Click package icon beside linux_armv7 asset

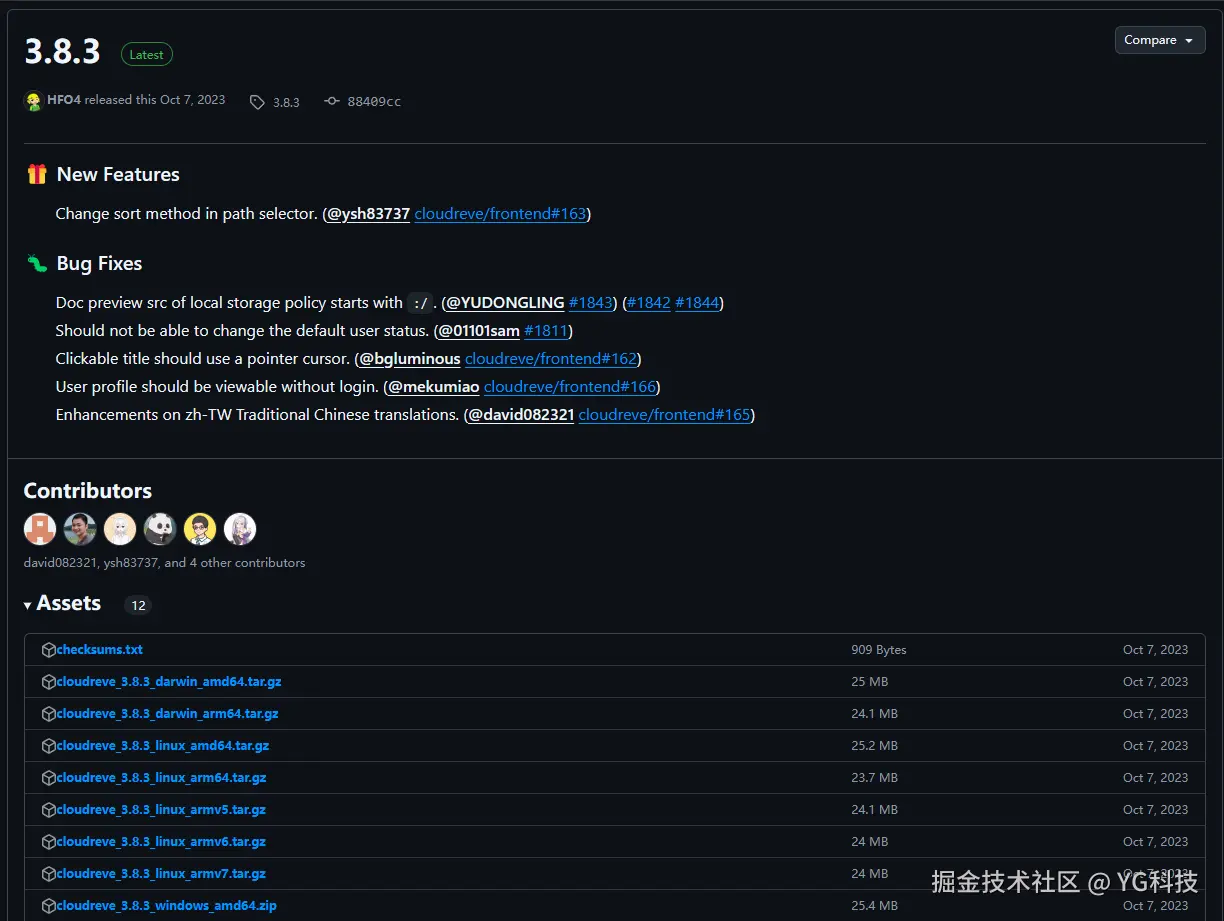click(49, 874)
